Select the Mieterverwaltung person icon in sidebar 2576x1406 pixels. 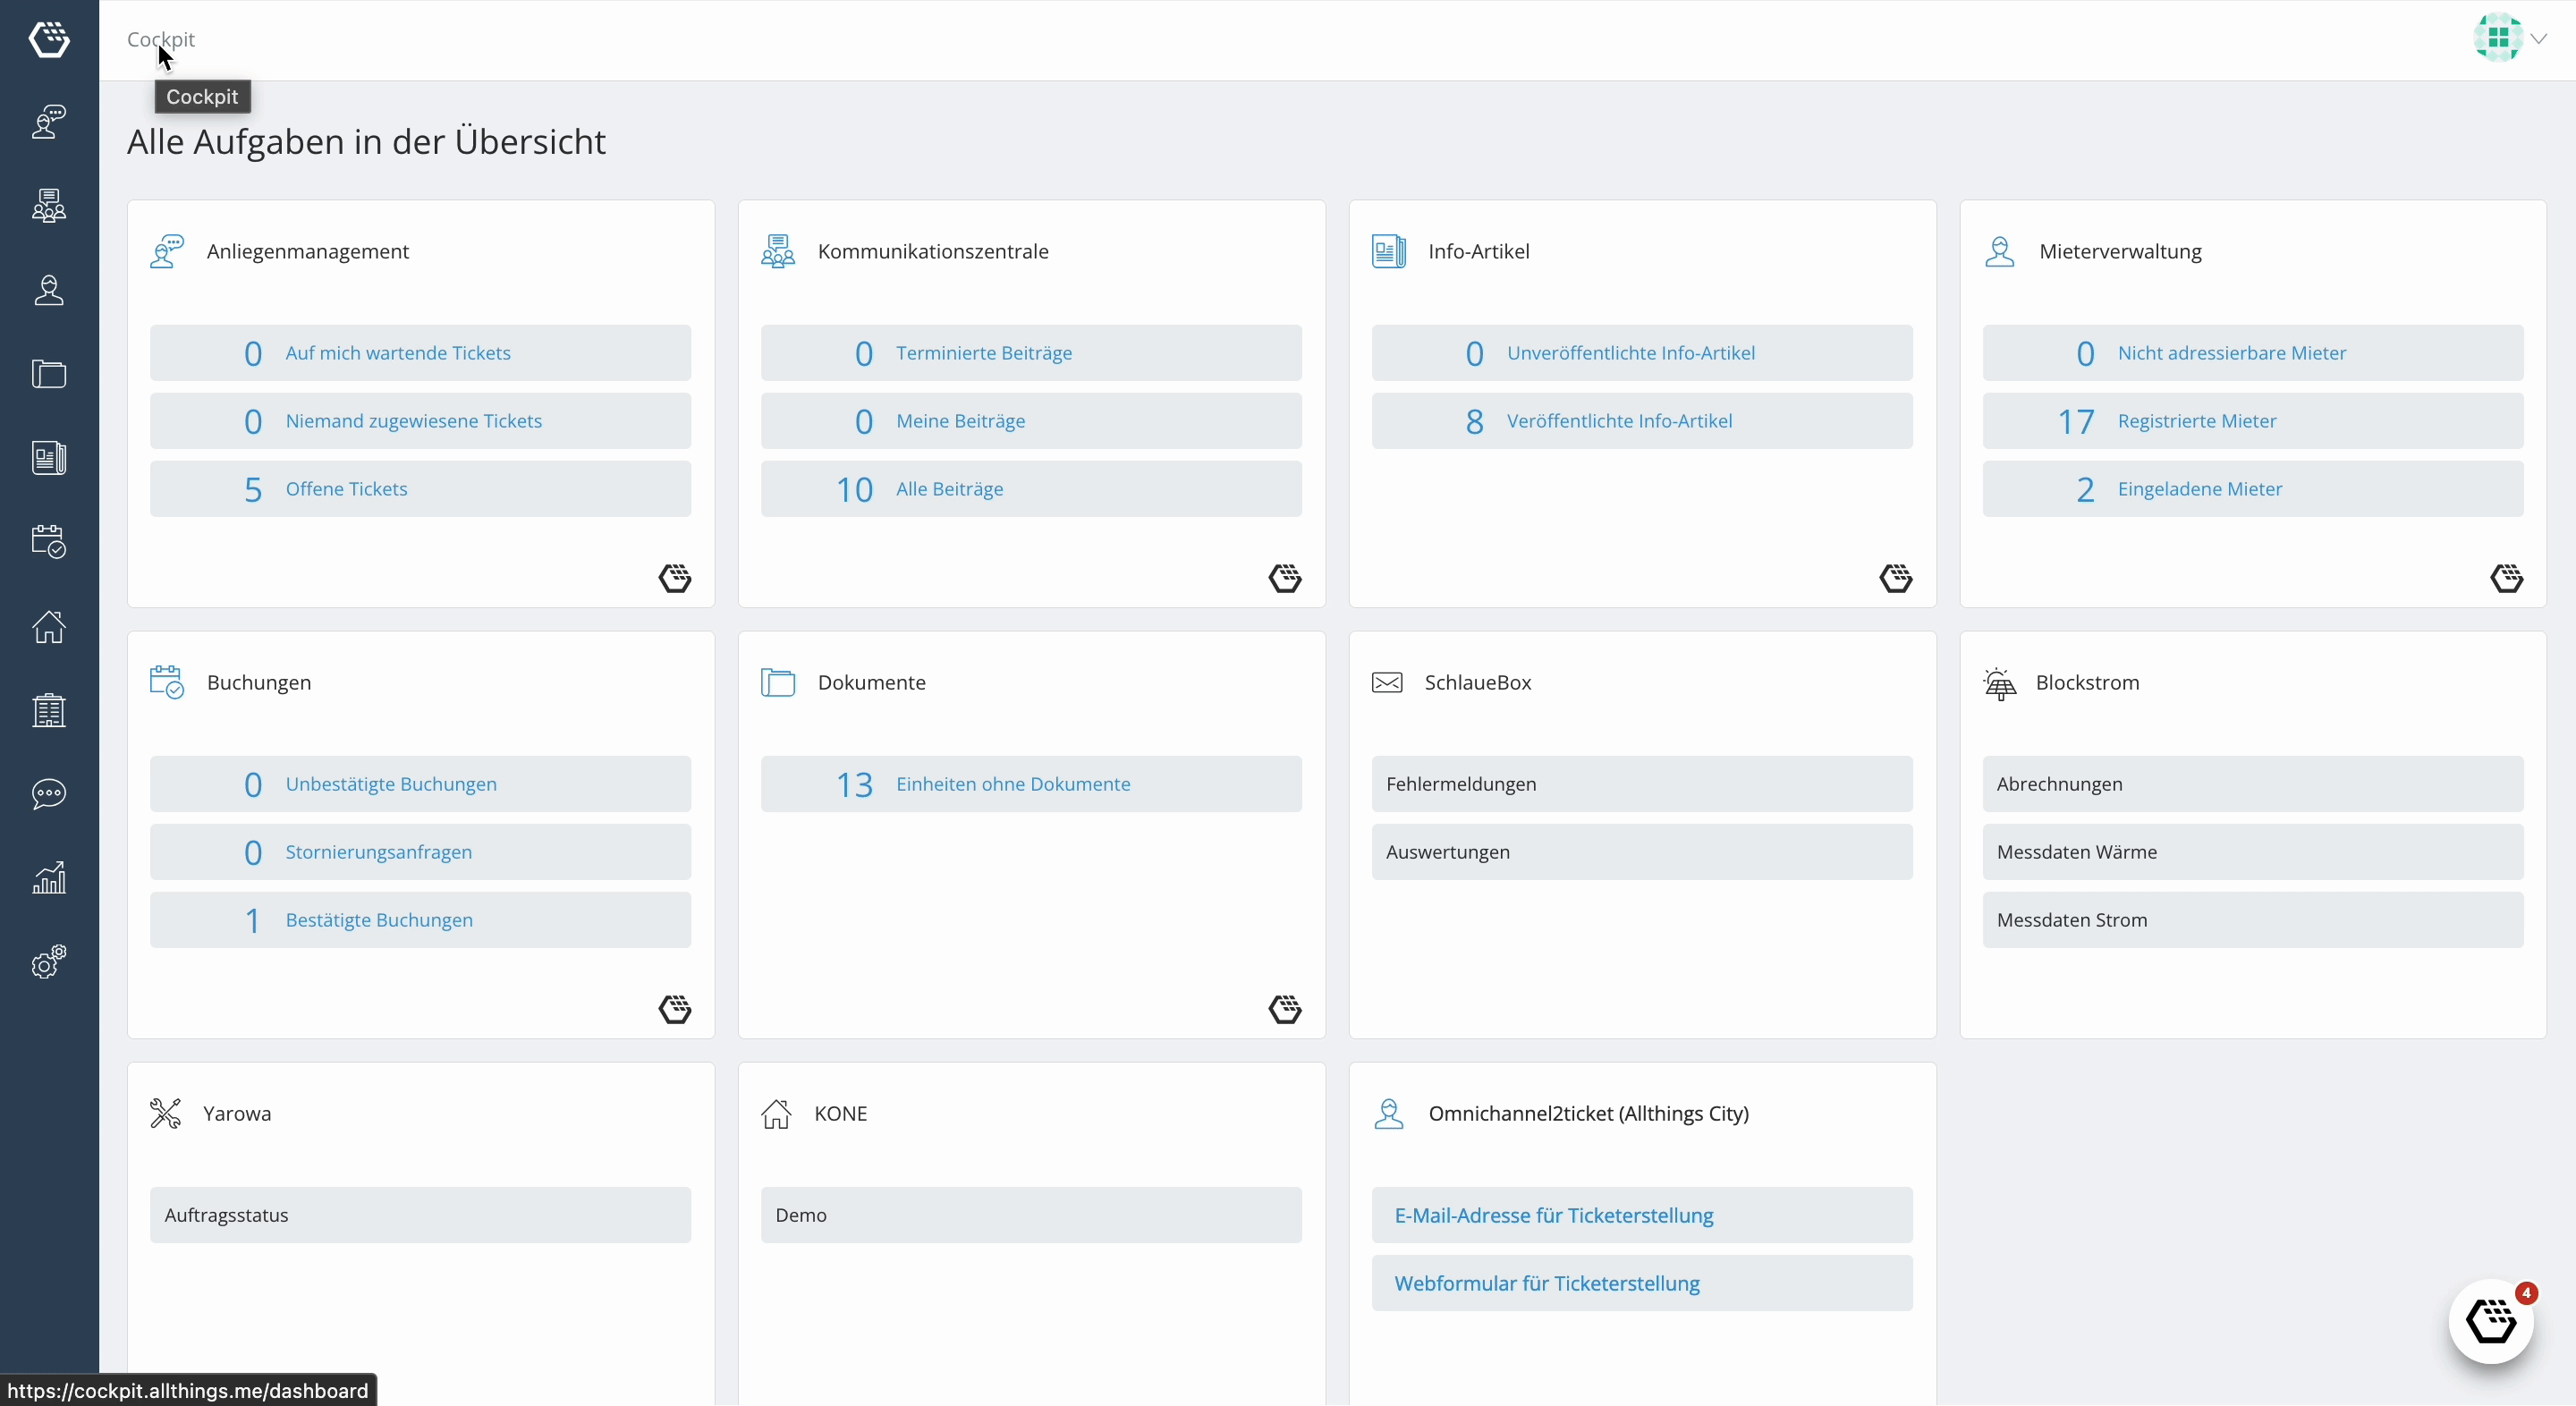[49, 290]
